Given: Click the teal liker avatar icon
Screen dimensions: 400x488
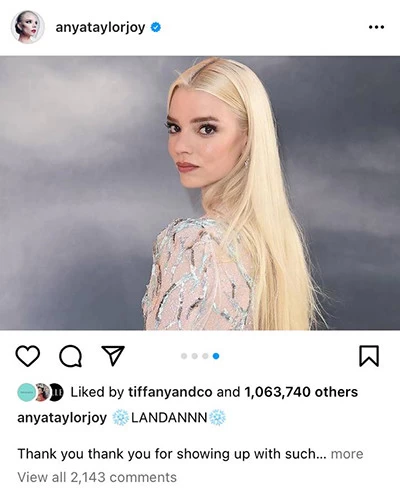Looking at the screenshot, I should (26, 392).
